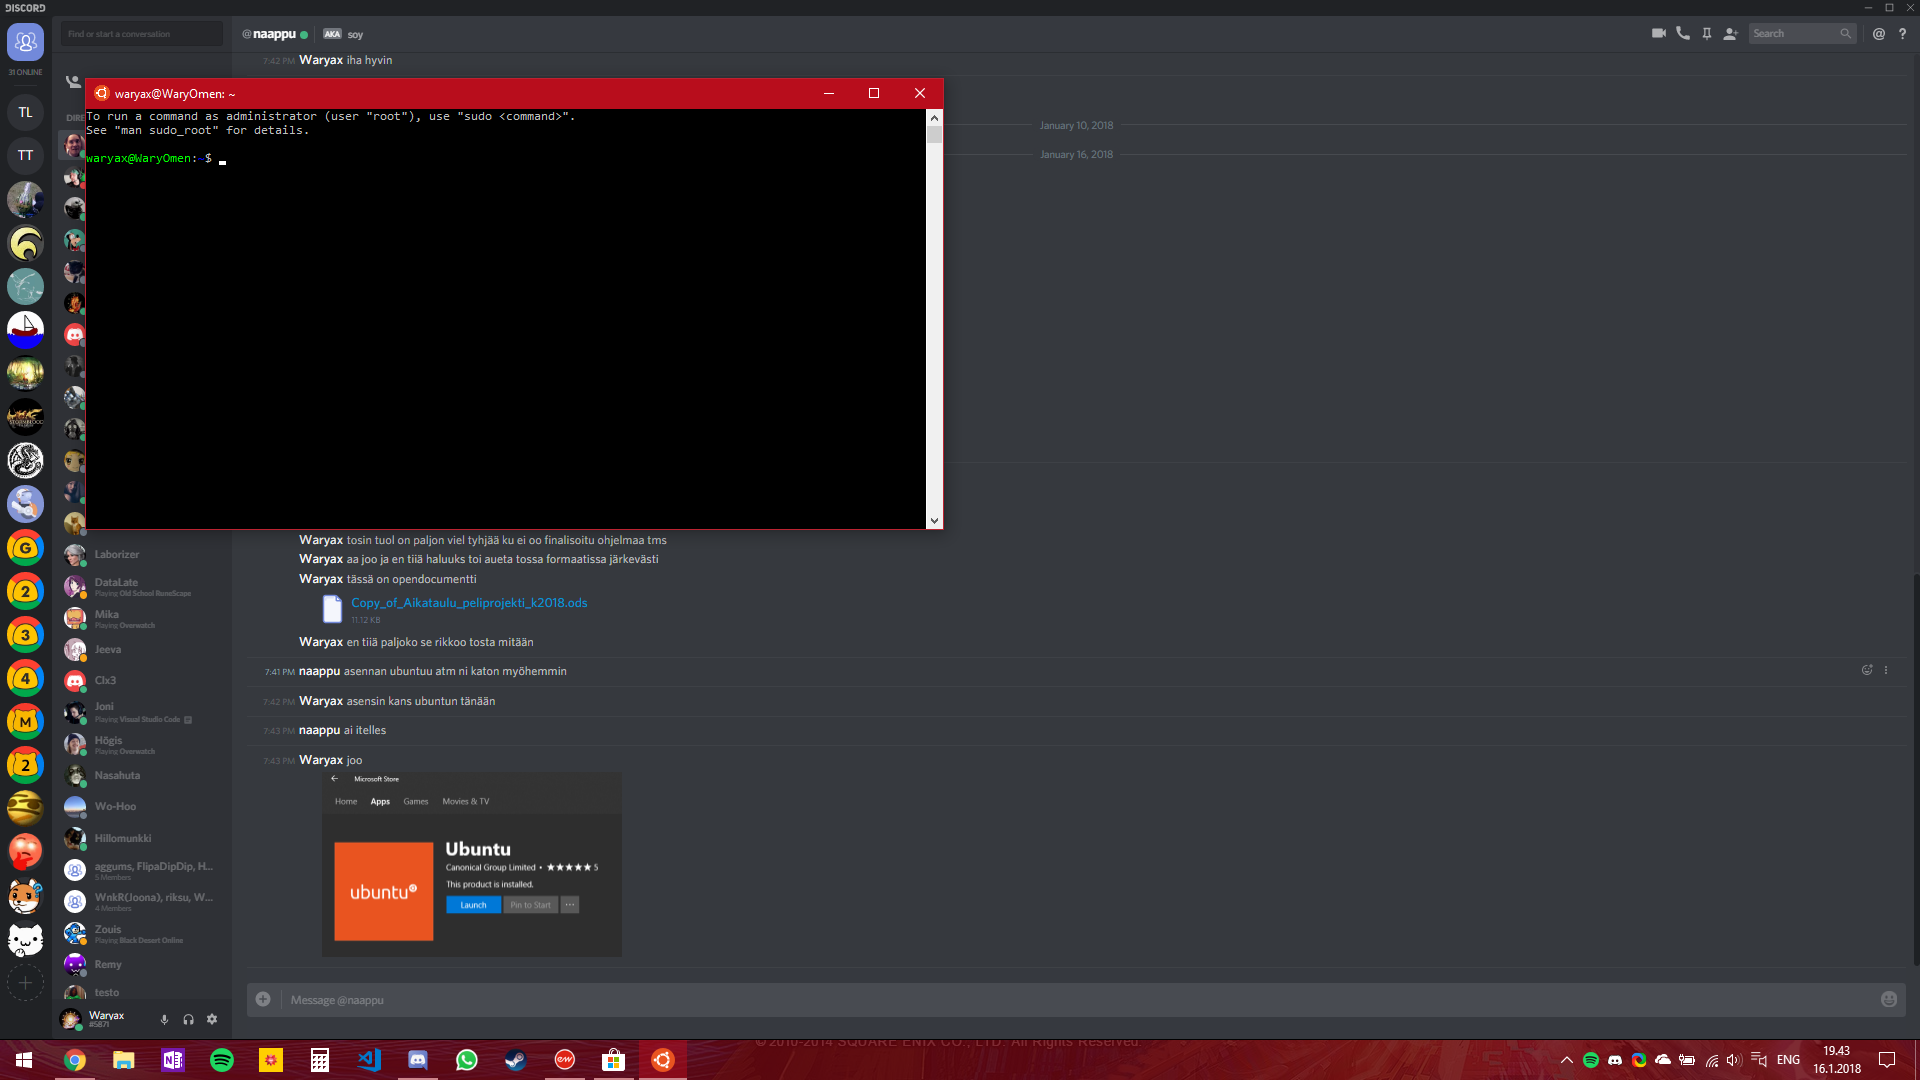Open conversation with Laborizer
Image resolution: width=1920 pixels, height=1080 pixels.
point(117,555)
